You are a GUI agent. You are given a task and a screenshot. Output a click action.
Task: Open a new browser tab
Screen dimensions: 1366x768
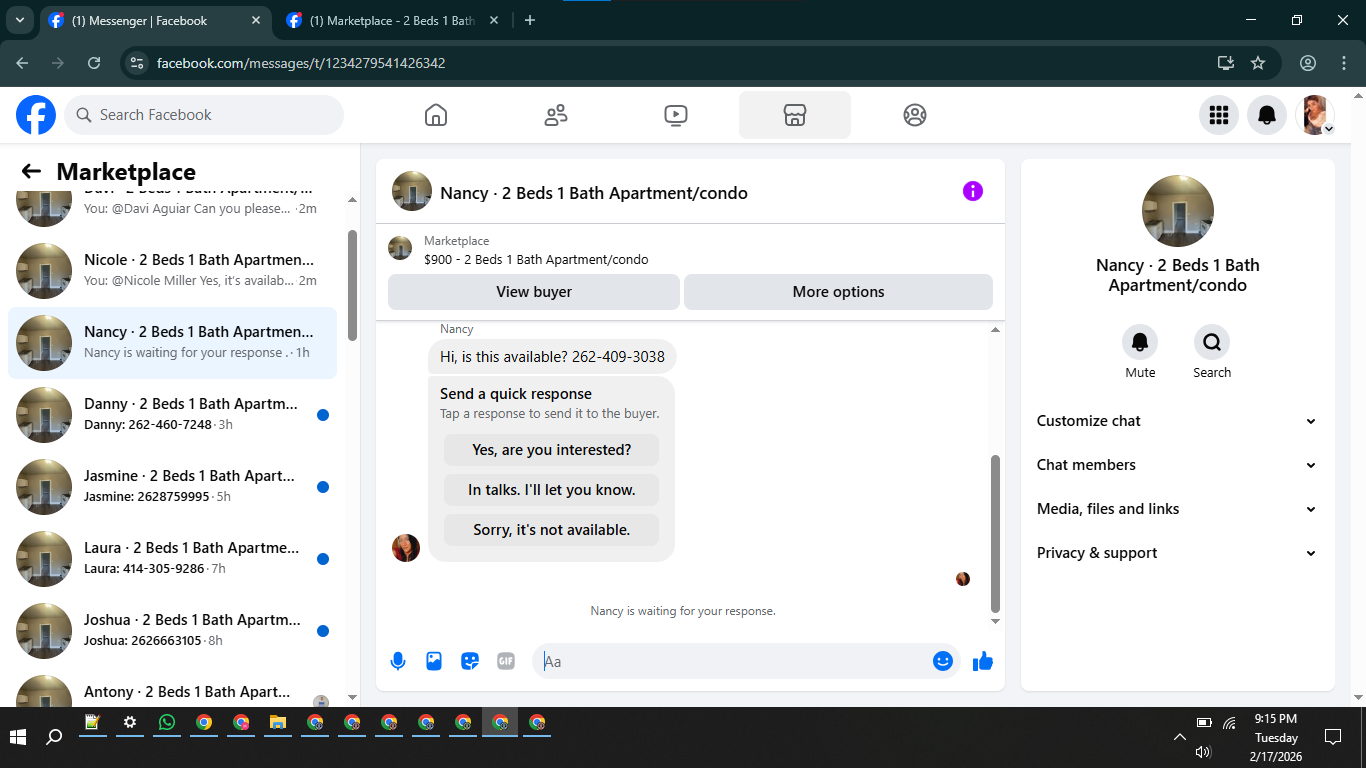point(530,20)
